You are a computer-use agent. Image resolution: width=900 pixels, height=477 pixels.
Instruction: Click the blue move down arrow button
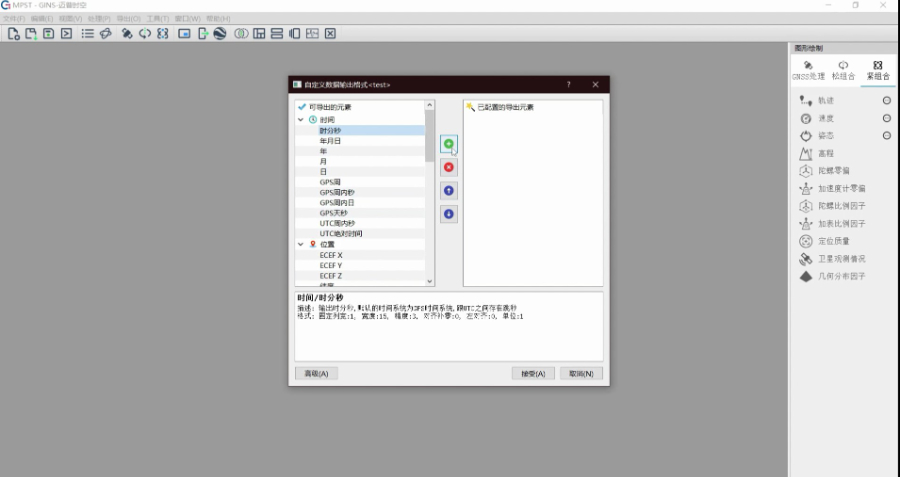tap(449, 213)
